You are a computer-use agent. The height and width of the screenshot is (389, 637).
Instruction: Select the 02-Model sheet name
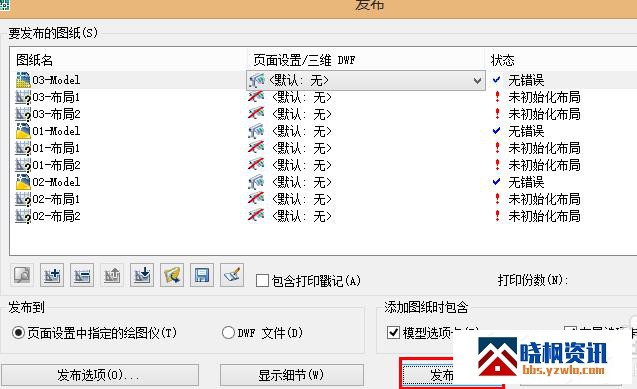tap(56, 182)
